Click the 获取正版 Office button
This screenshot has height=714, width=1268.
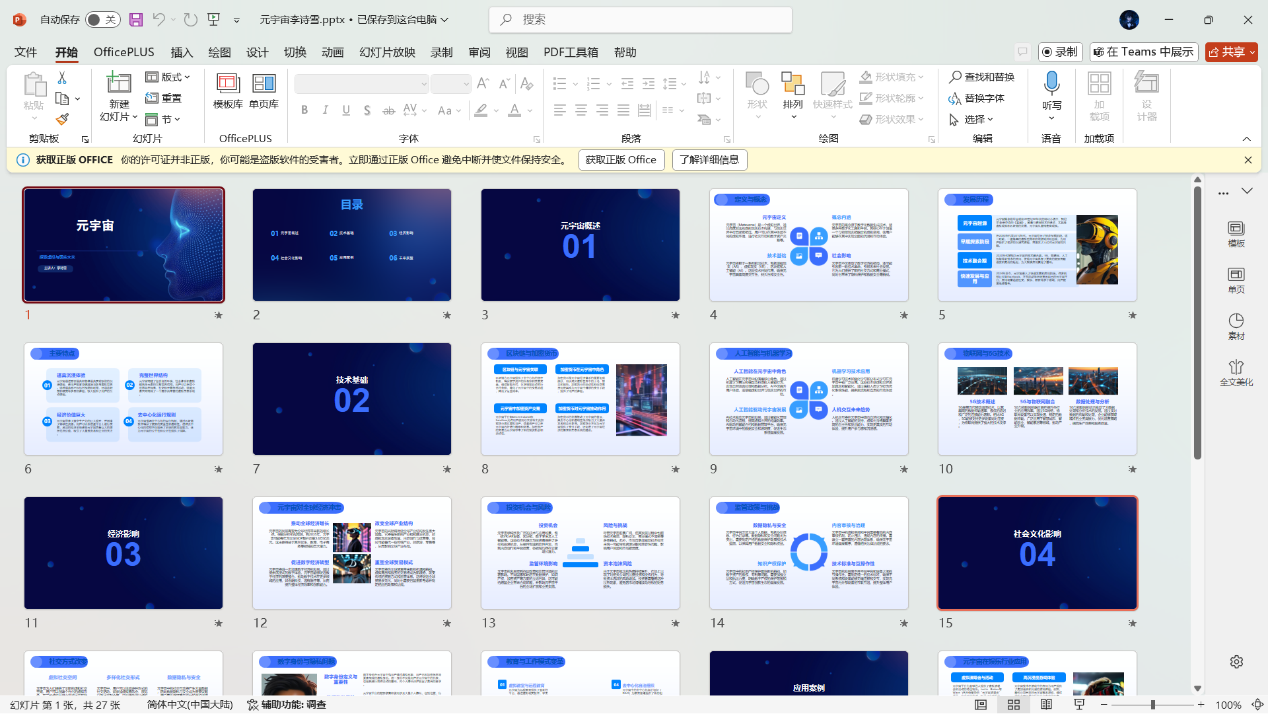621,160
